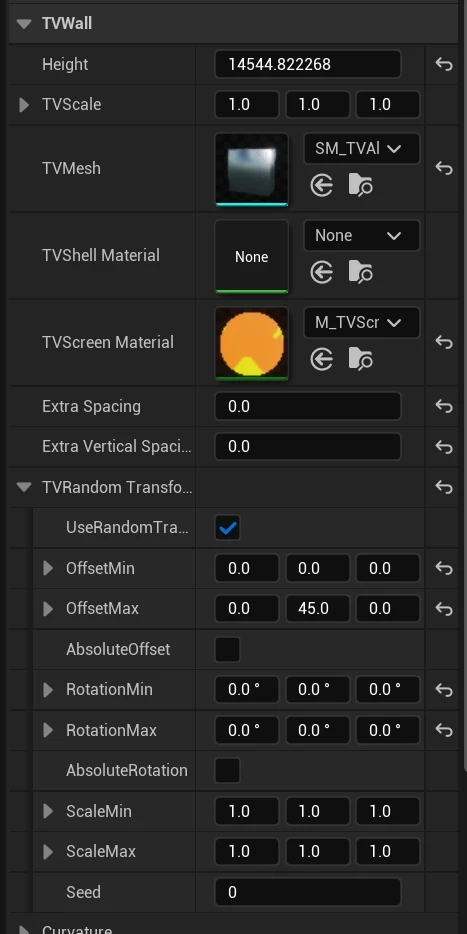Edit RotationMin Z angle field
The height and width of the screenshot is (934, 467).
pyautogui.click(x=388, y=690)
